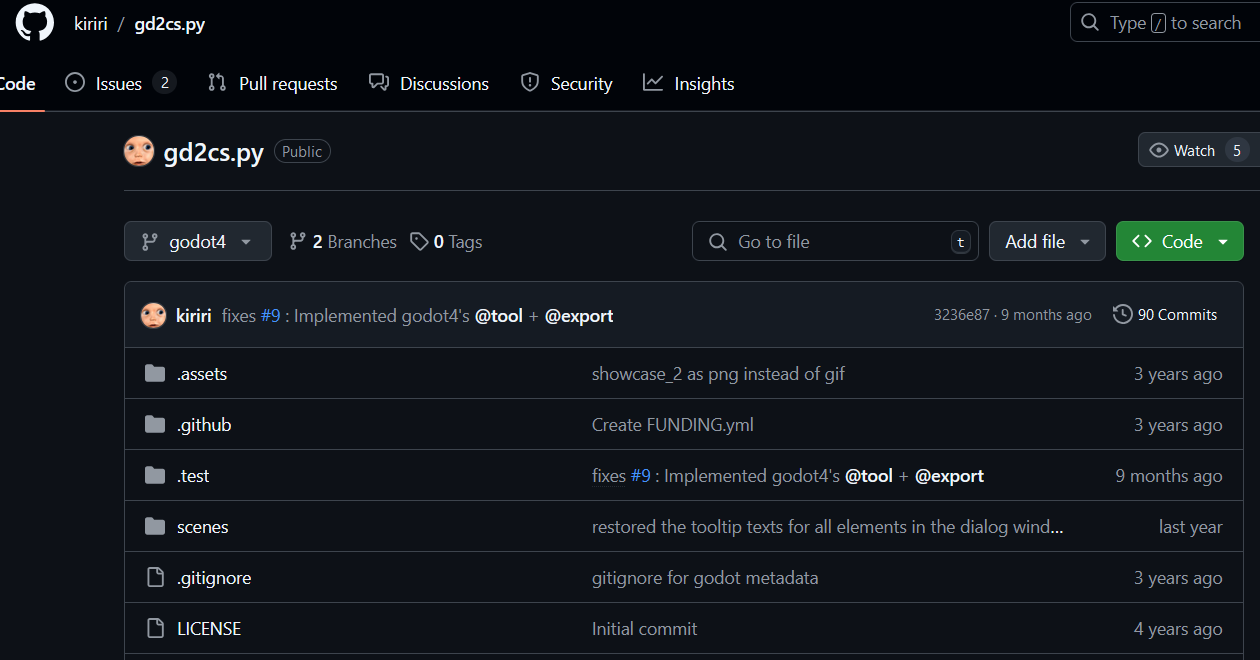Open the #9 issue link in latest commit
Viewport: 1260px width, 660px height.
click(270, 316)
